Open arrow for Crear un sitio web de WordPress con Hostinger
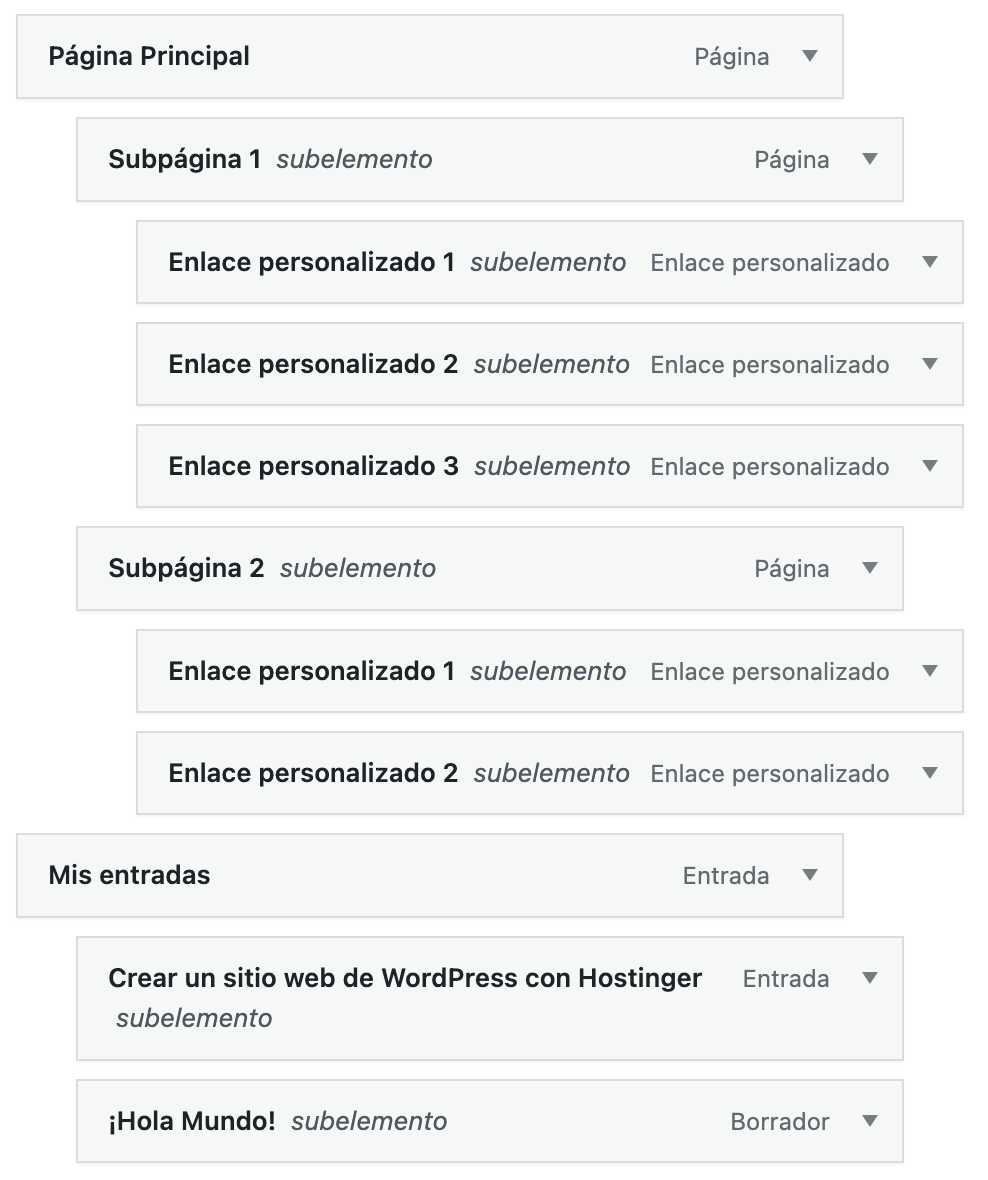 point(871,978)
